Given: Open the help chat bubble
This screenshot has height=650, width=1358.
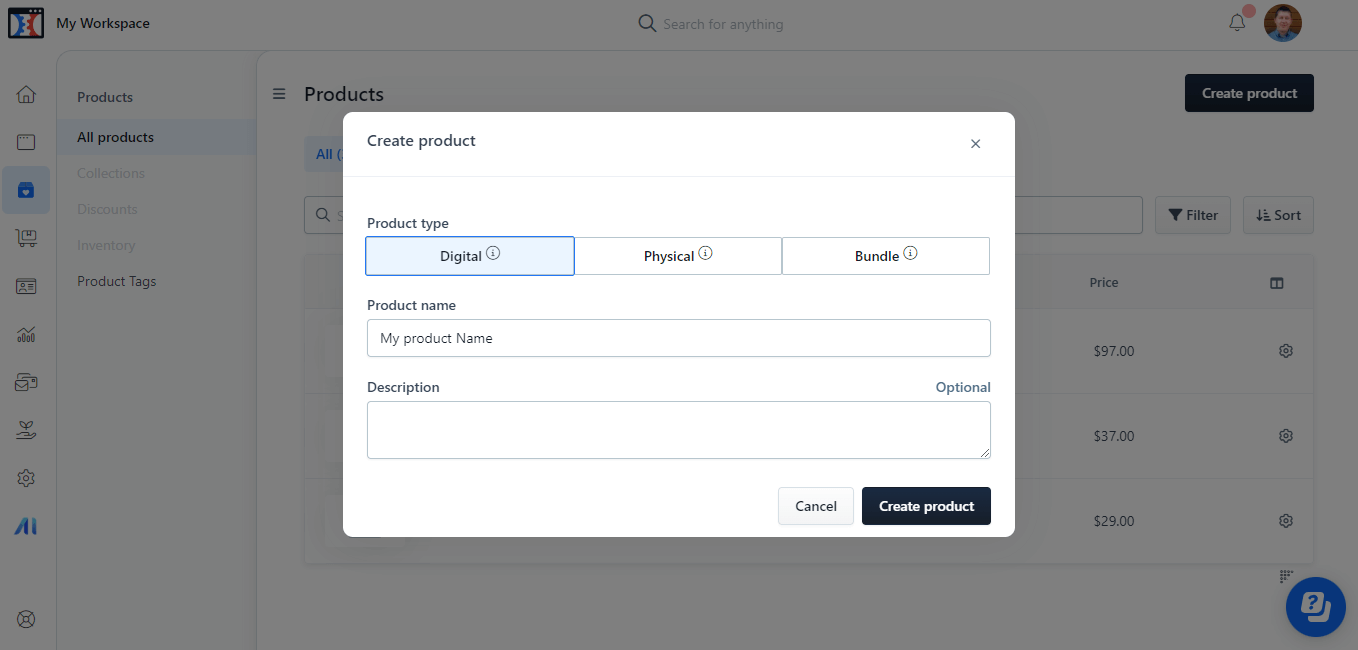Looking at the screenshot, I should click(x=1315, y=606).
